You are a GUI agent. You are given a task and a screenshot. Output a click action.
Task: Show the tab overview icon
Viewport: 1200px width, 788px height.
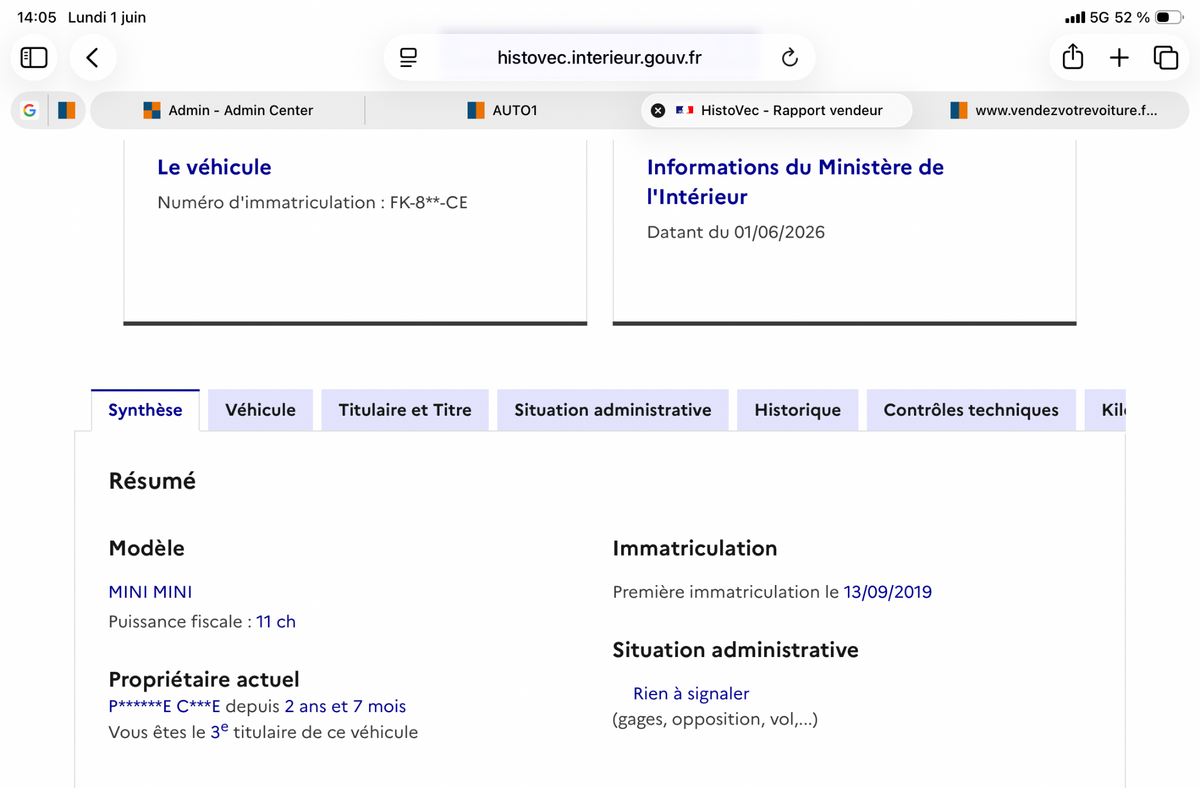click(x=1165, y=58)
